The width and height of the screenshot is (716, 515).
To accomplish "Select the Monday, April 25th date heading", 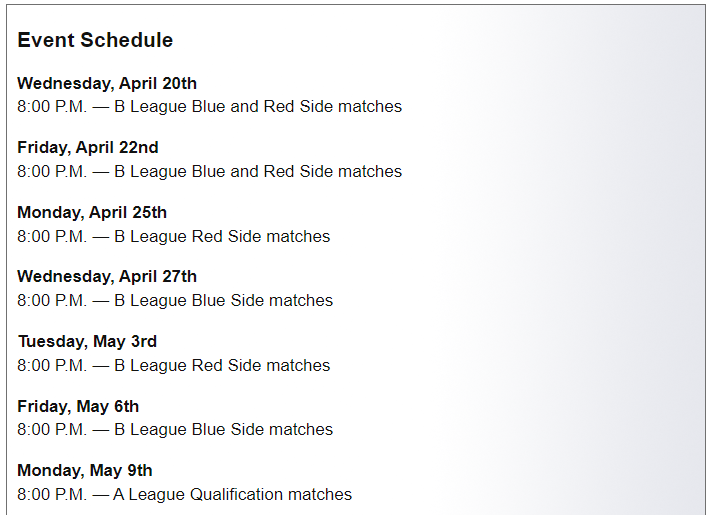I will [92, 212].
